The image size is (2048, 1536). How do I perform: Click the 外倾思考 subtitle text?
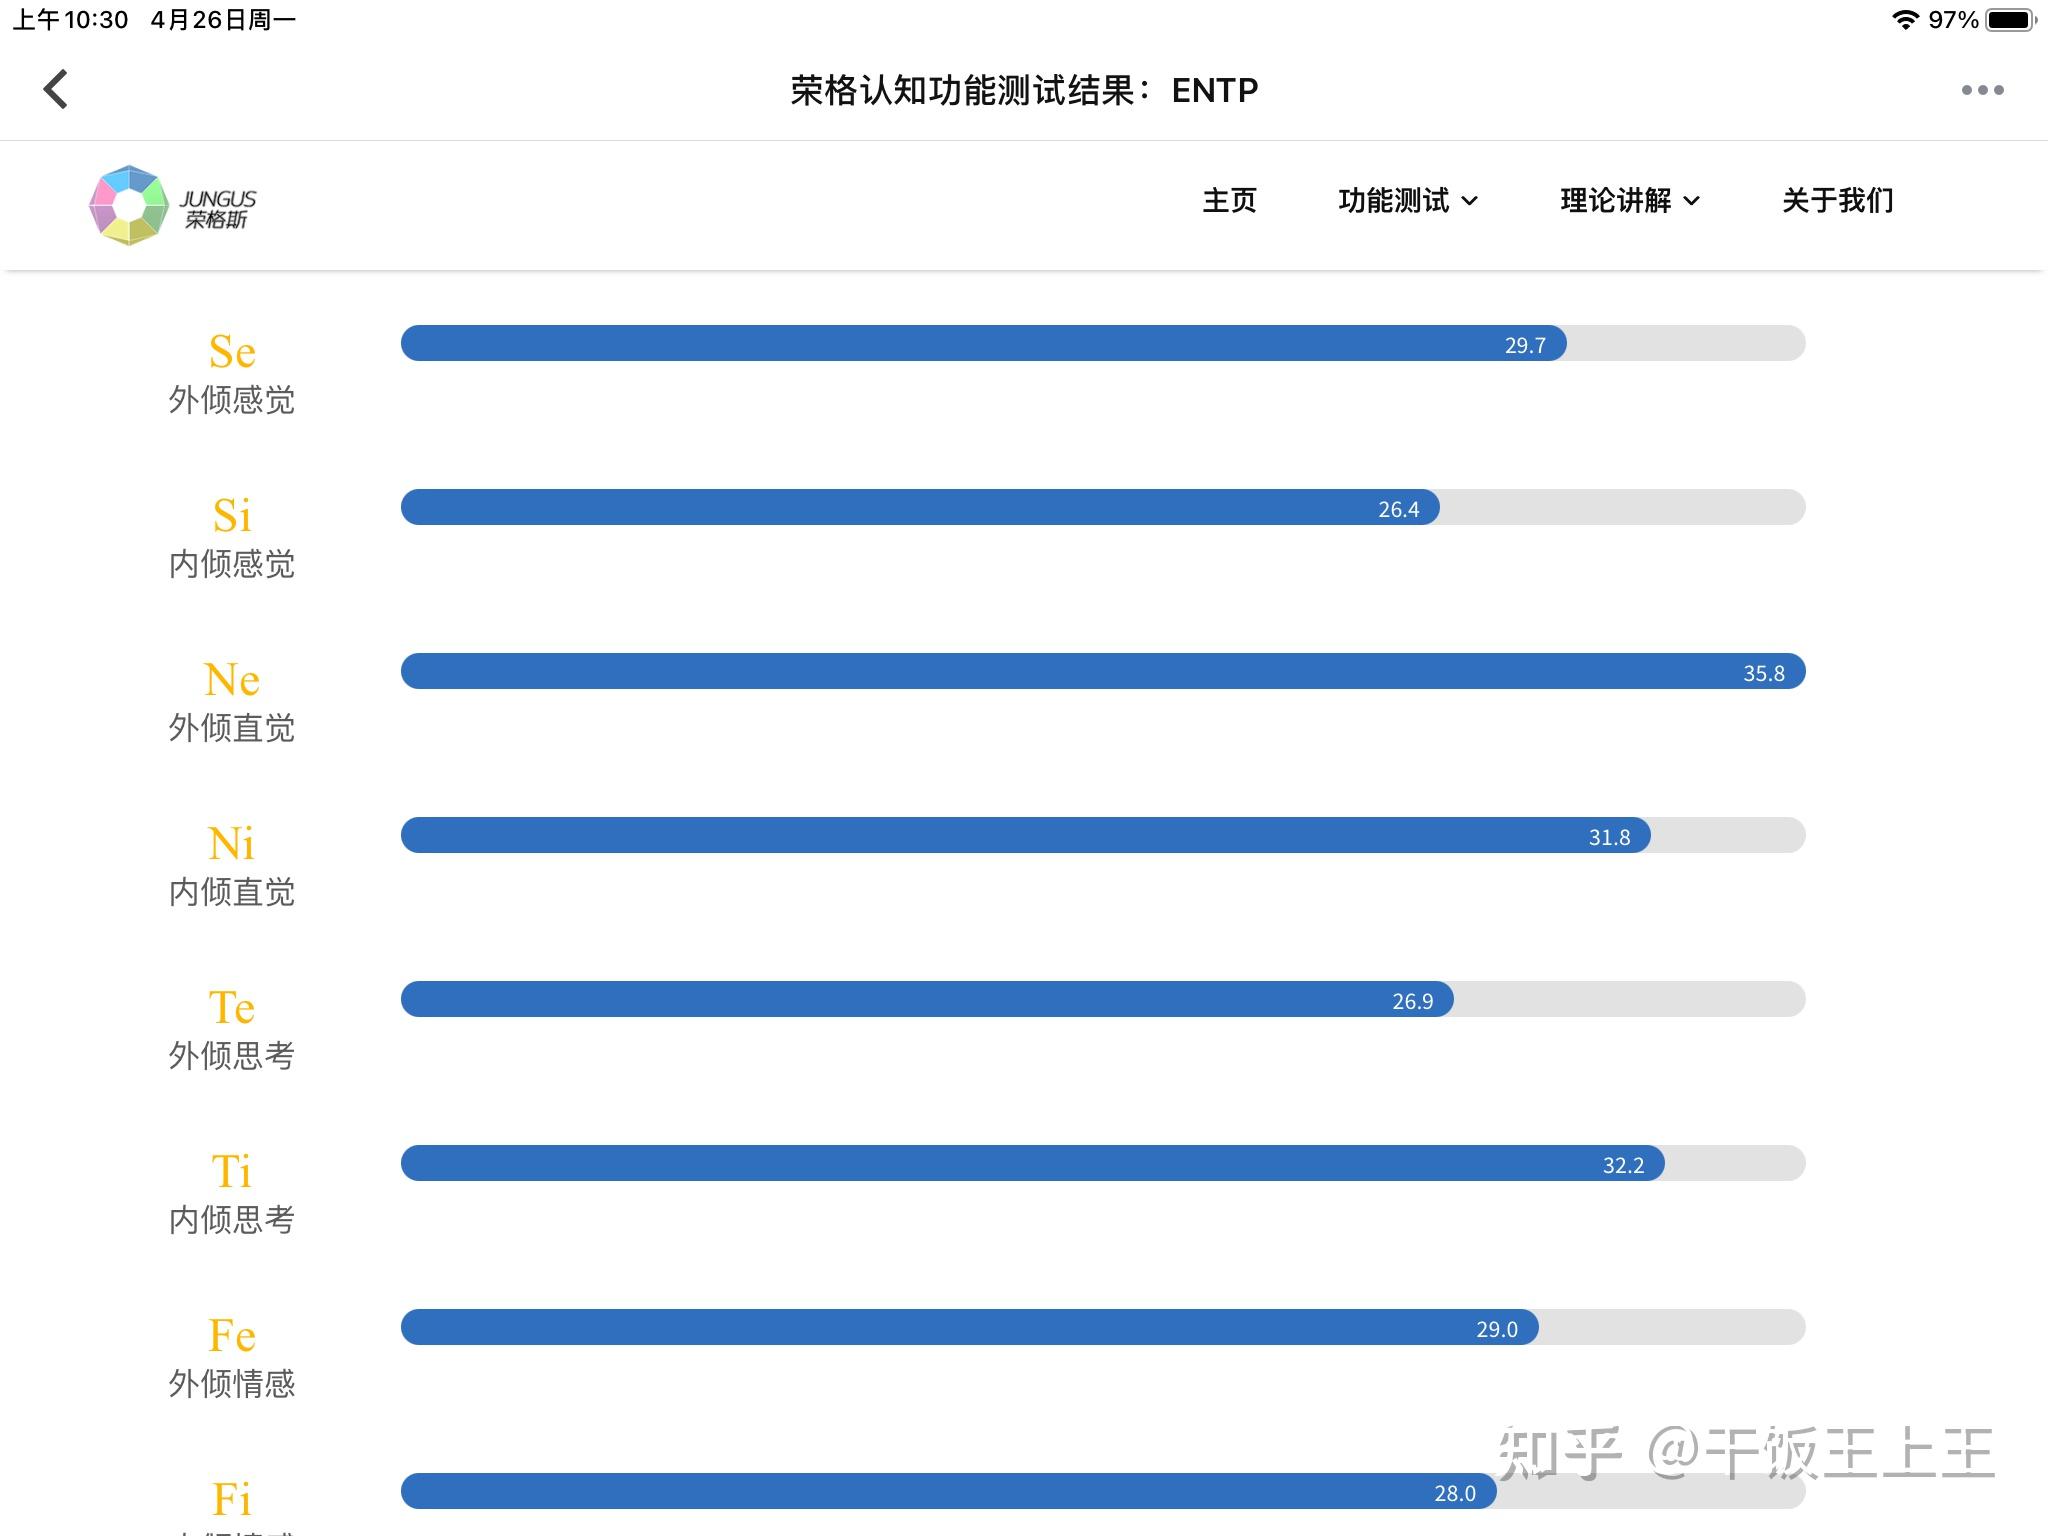232,1056
